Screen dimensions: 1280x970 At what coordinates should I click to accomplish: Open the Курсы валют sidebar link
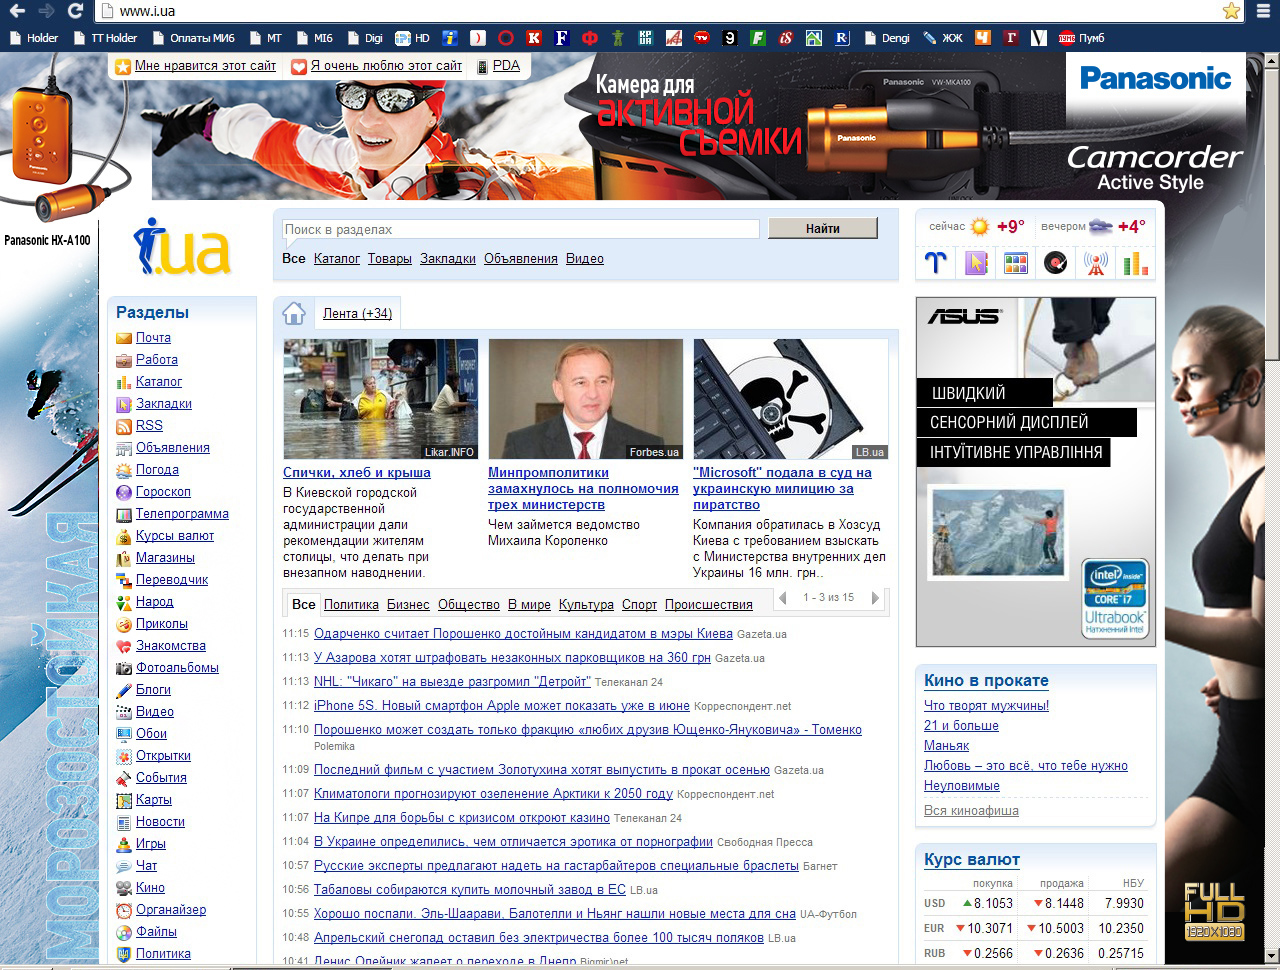click(175, 536)
